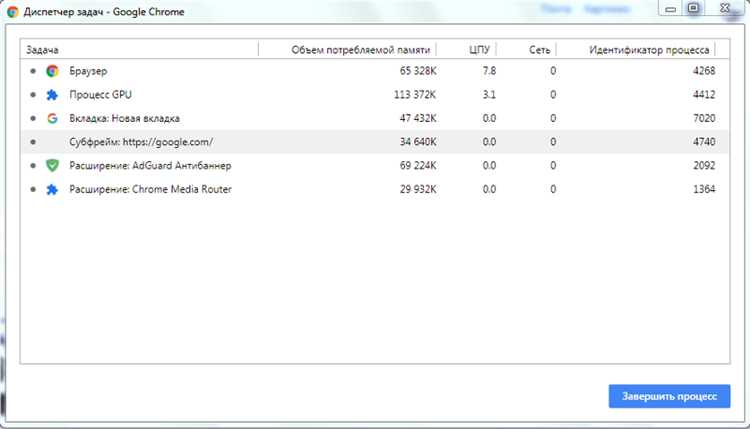750x429 pixels.
Task: Click process ID 4268
Action: (x=704, y=71)
